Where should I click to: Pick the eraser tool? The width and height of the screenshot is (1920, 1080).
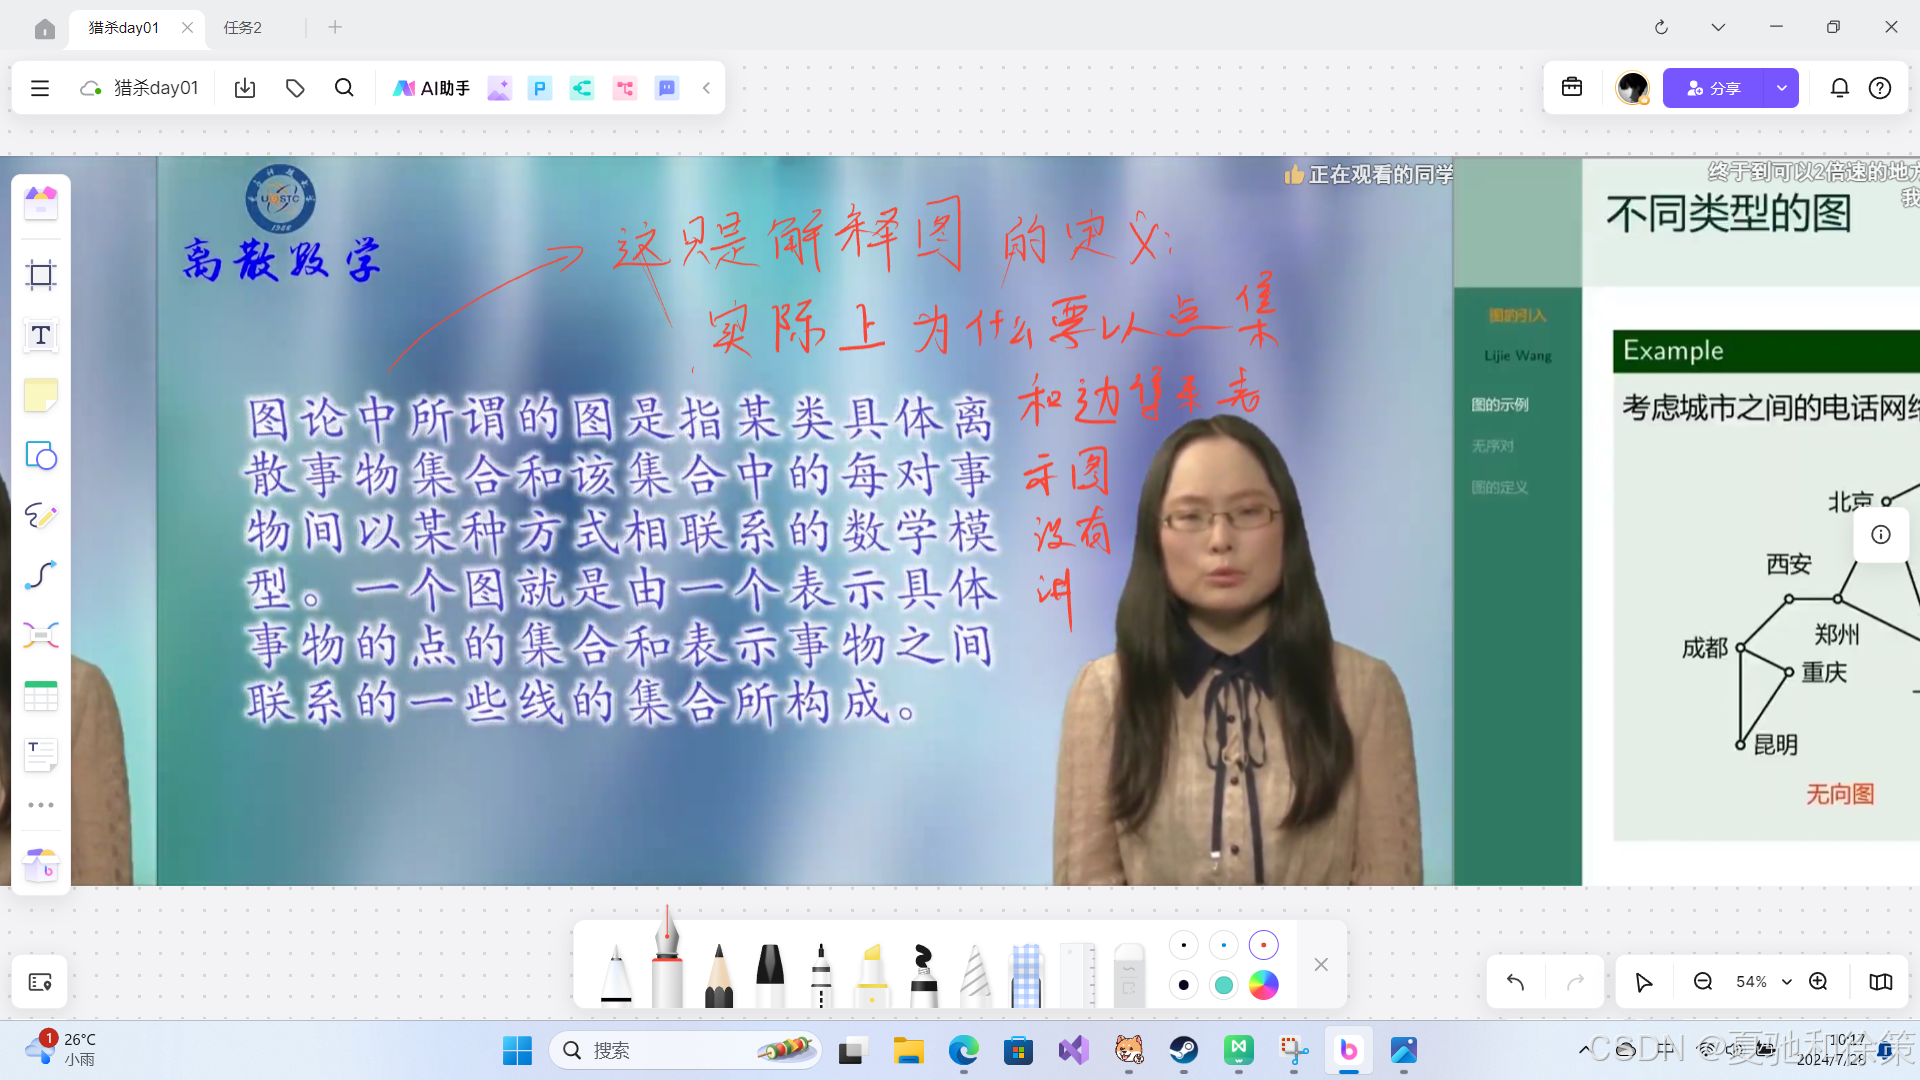[1128, 974]
